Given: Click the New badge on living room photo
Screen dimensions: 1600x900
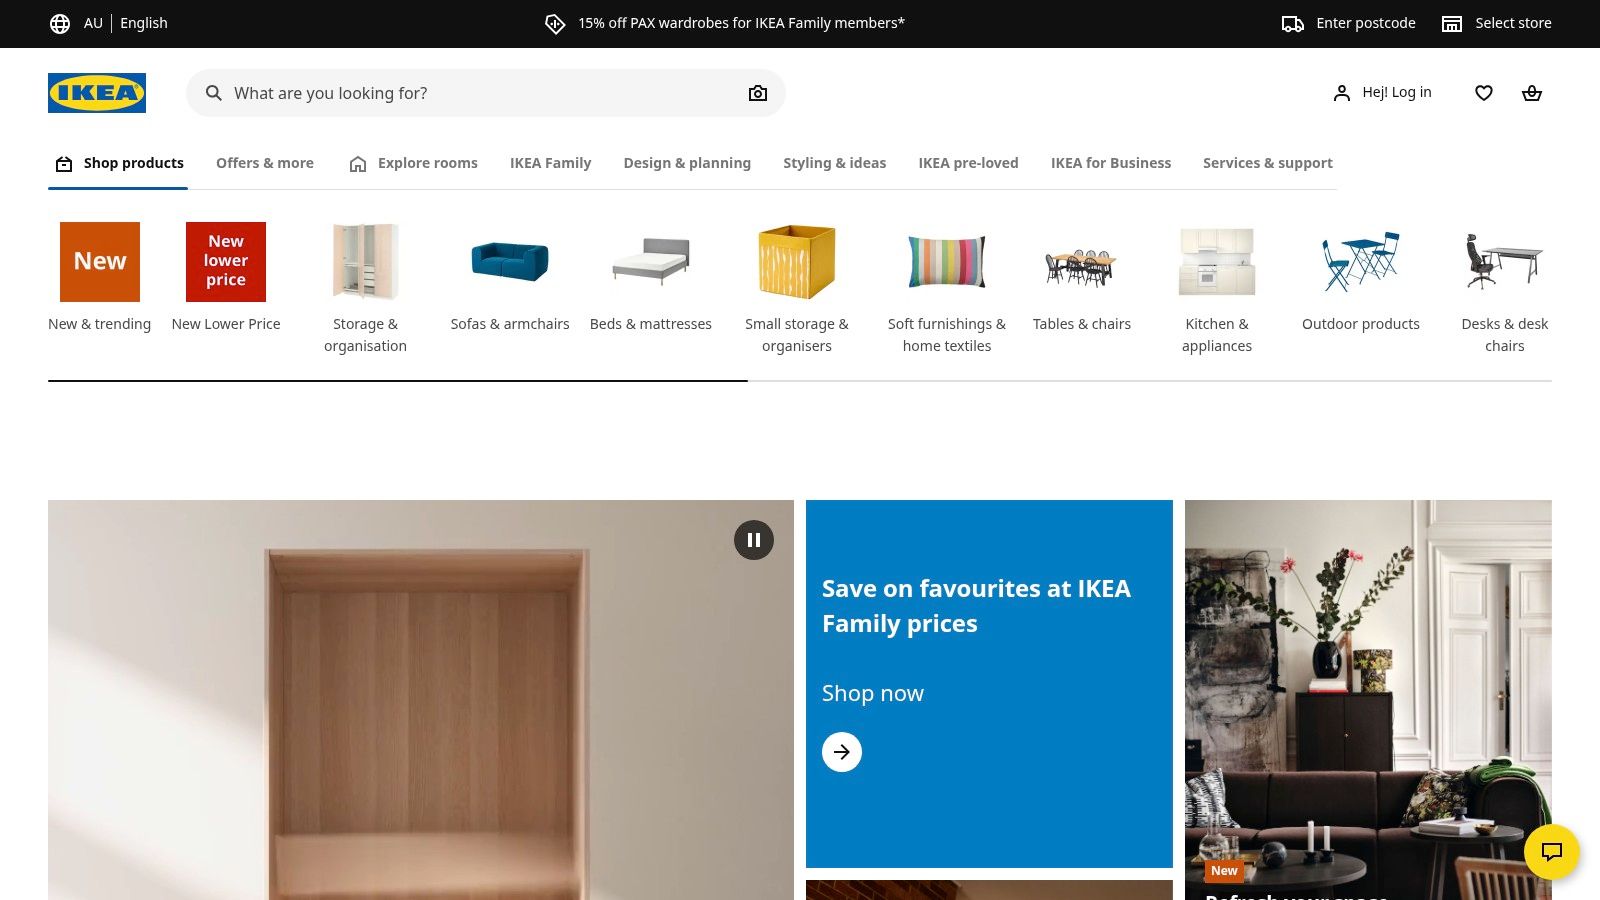Looking at the screenshot, I should coord(1224,871).
